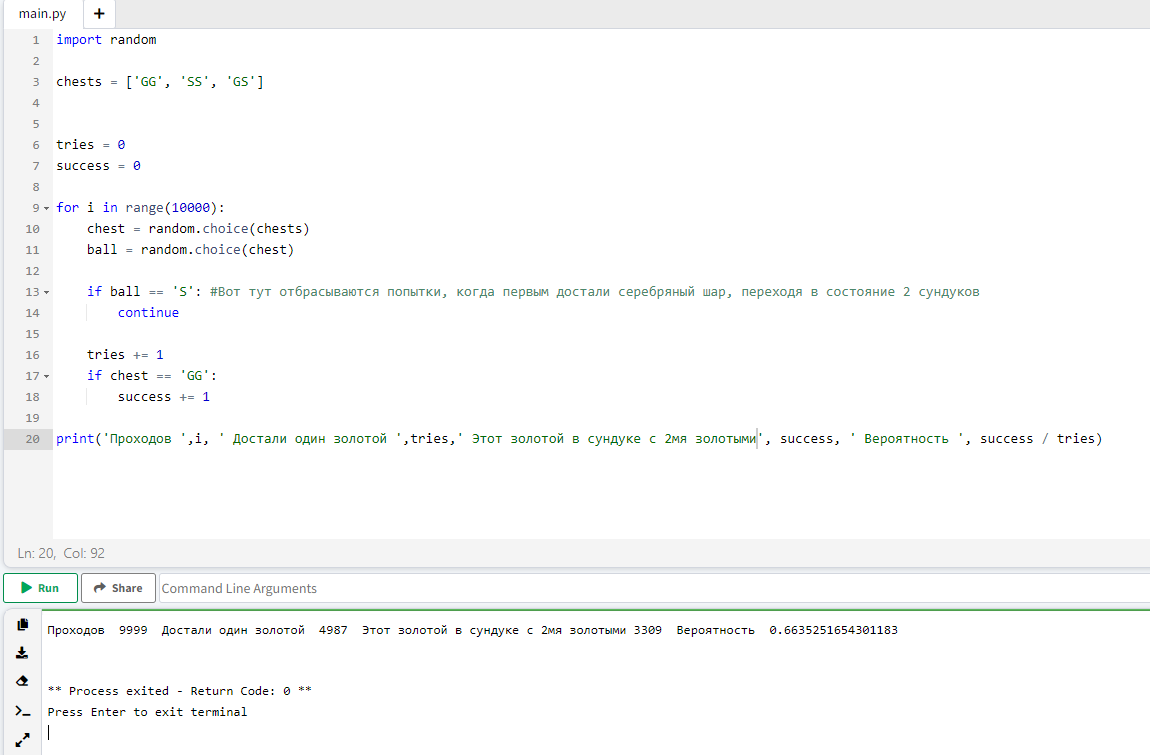Click line number 20 in the gutter
The width and height of the screenshot is (1150, 755).
[x=34, y=439]
